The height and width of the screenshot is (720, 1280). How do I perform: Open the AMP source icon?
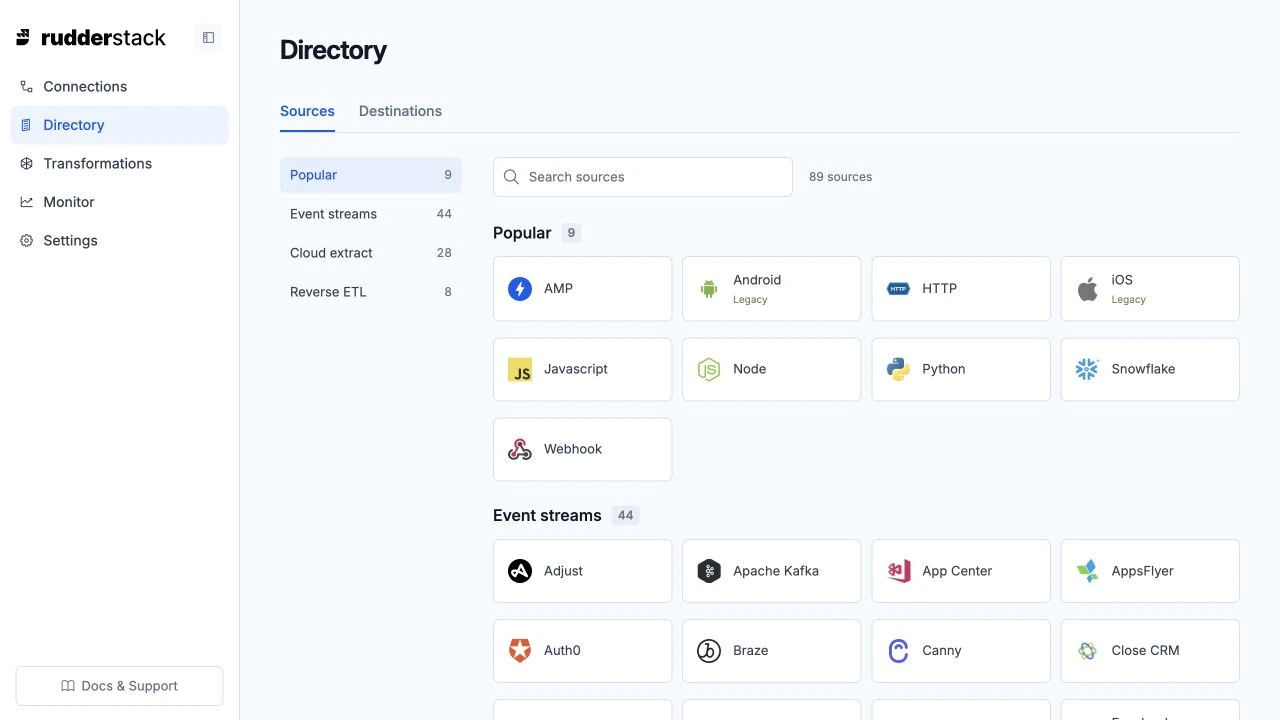pos(520,289)
